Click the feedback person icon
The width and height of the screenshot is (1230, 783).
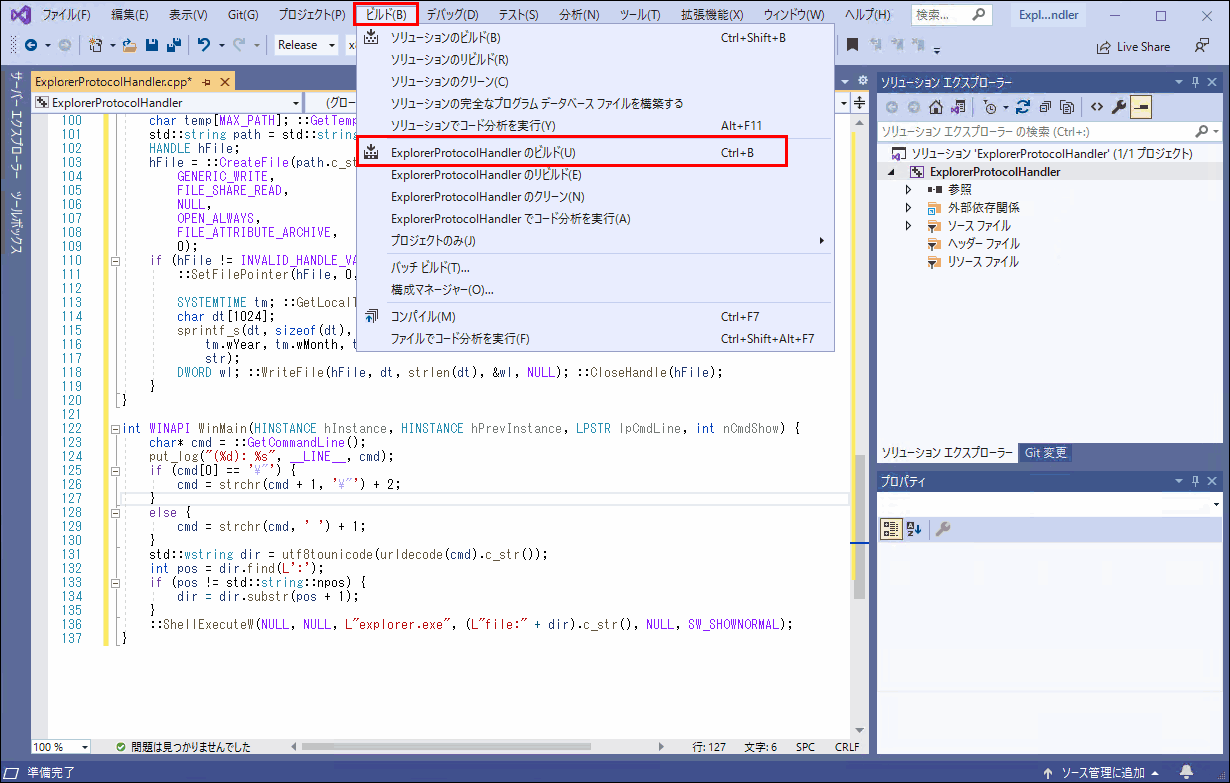tap(1201, 46)
